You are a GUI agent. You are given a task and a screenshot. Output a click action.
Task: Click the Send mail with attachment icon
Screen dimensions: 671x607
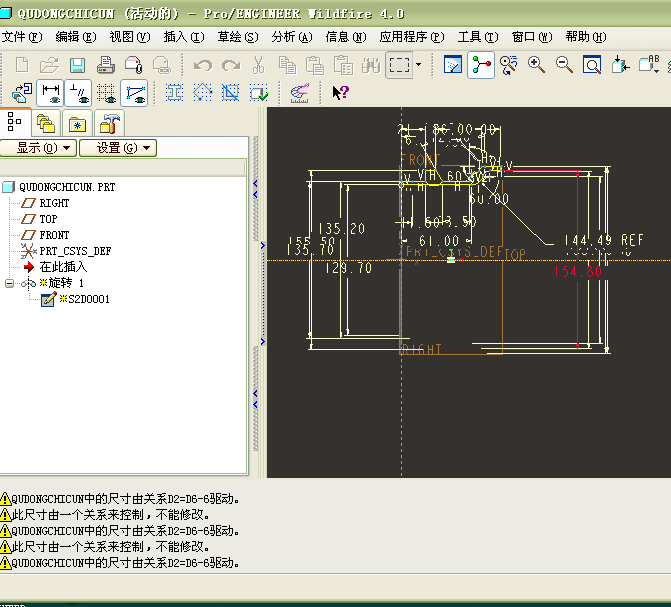[x=134, y=65]
